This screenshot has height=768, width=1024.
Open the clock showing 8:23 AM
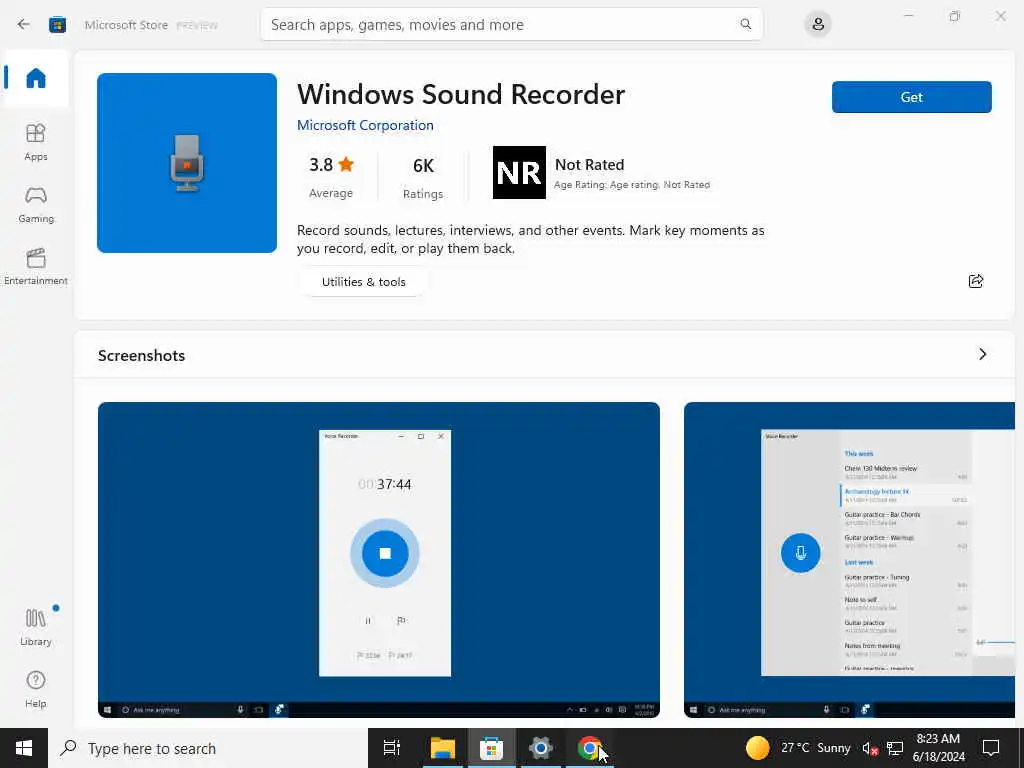point(938,748)
